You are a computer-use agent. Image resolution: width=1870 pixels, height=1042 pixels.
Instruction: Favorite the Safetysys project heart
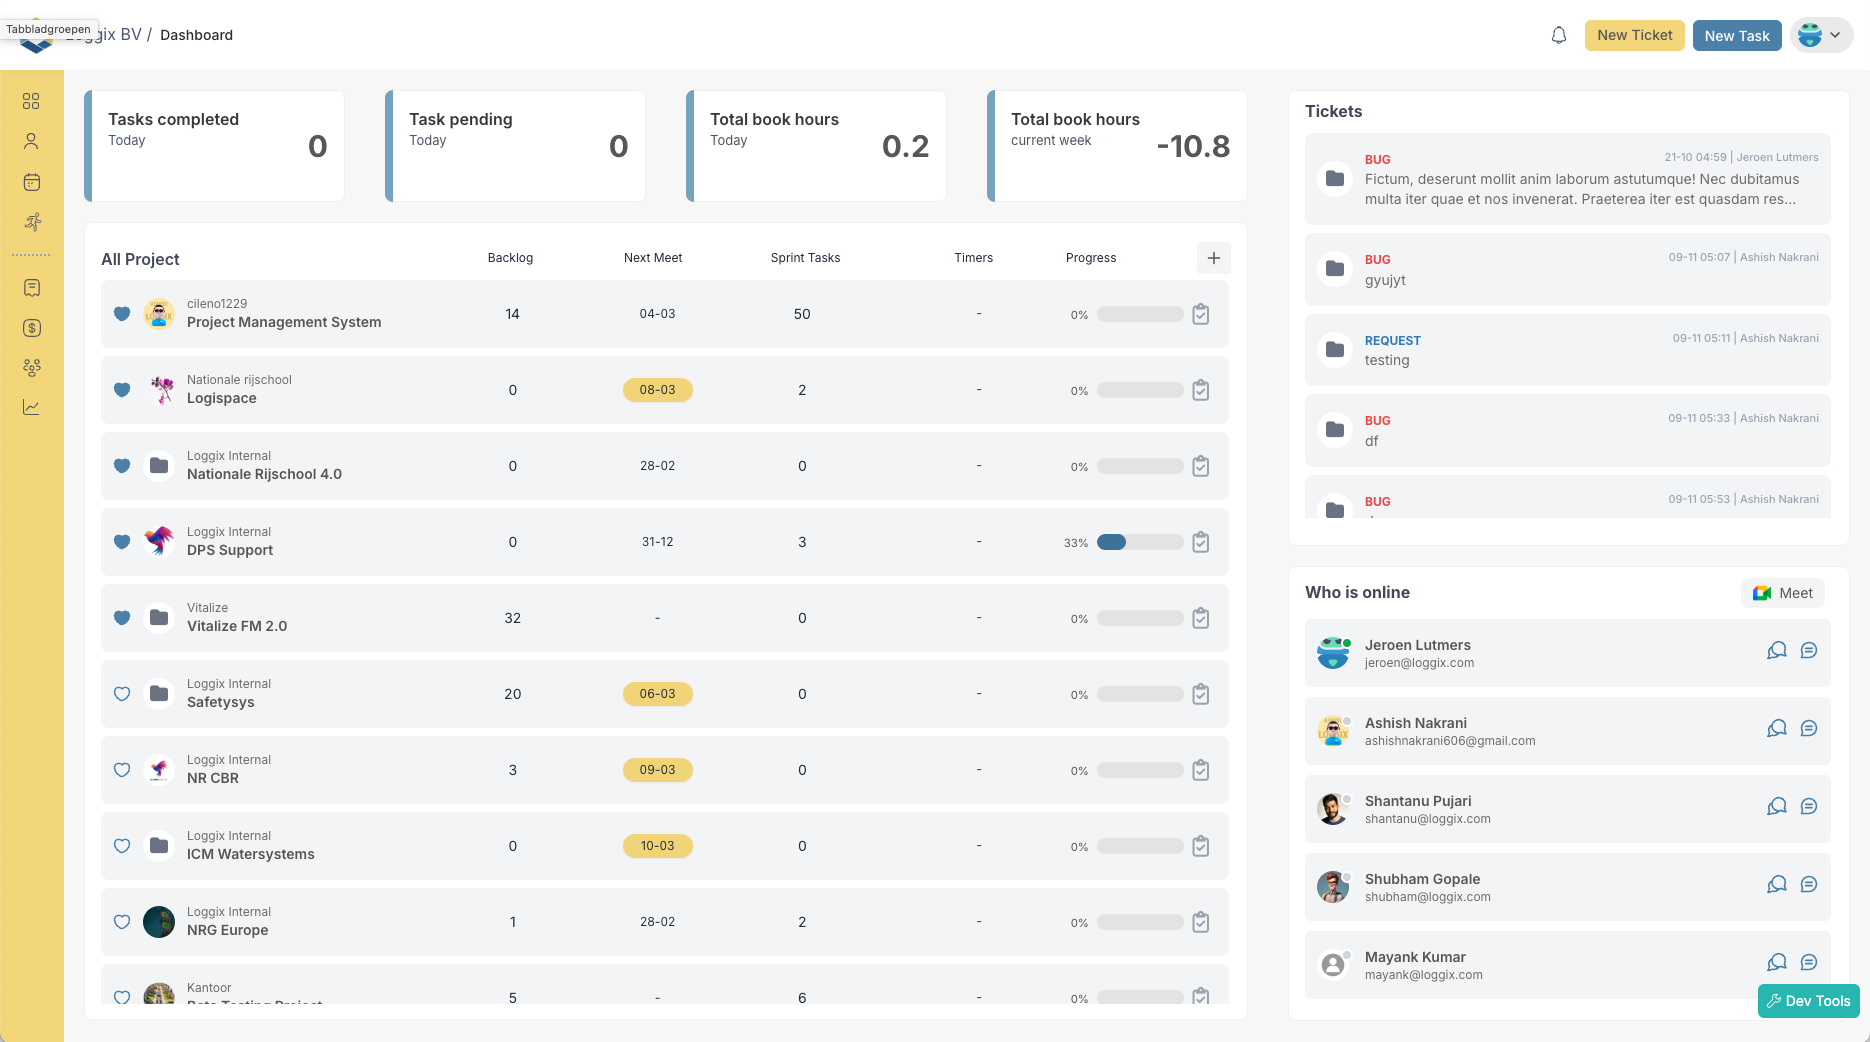[x=122, y=694]
